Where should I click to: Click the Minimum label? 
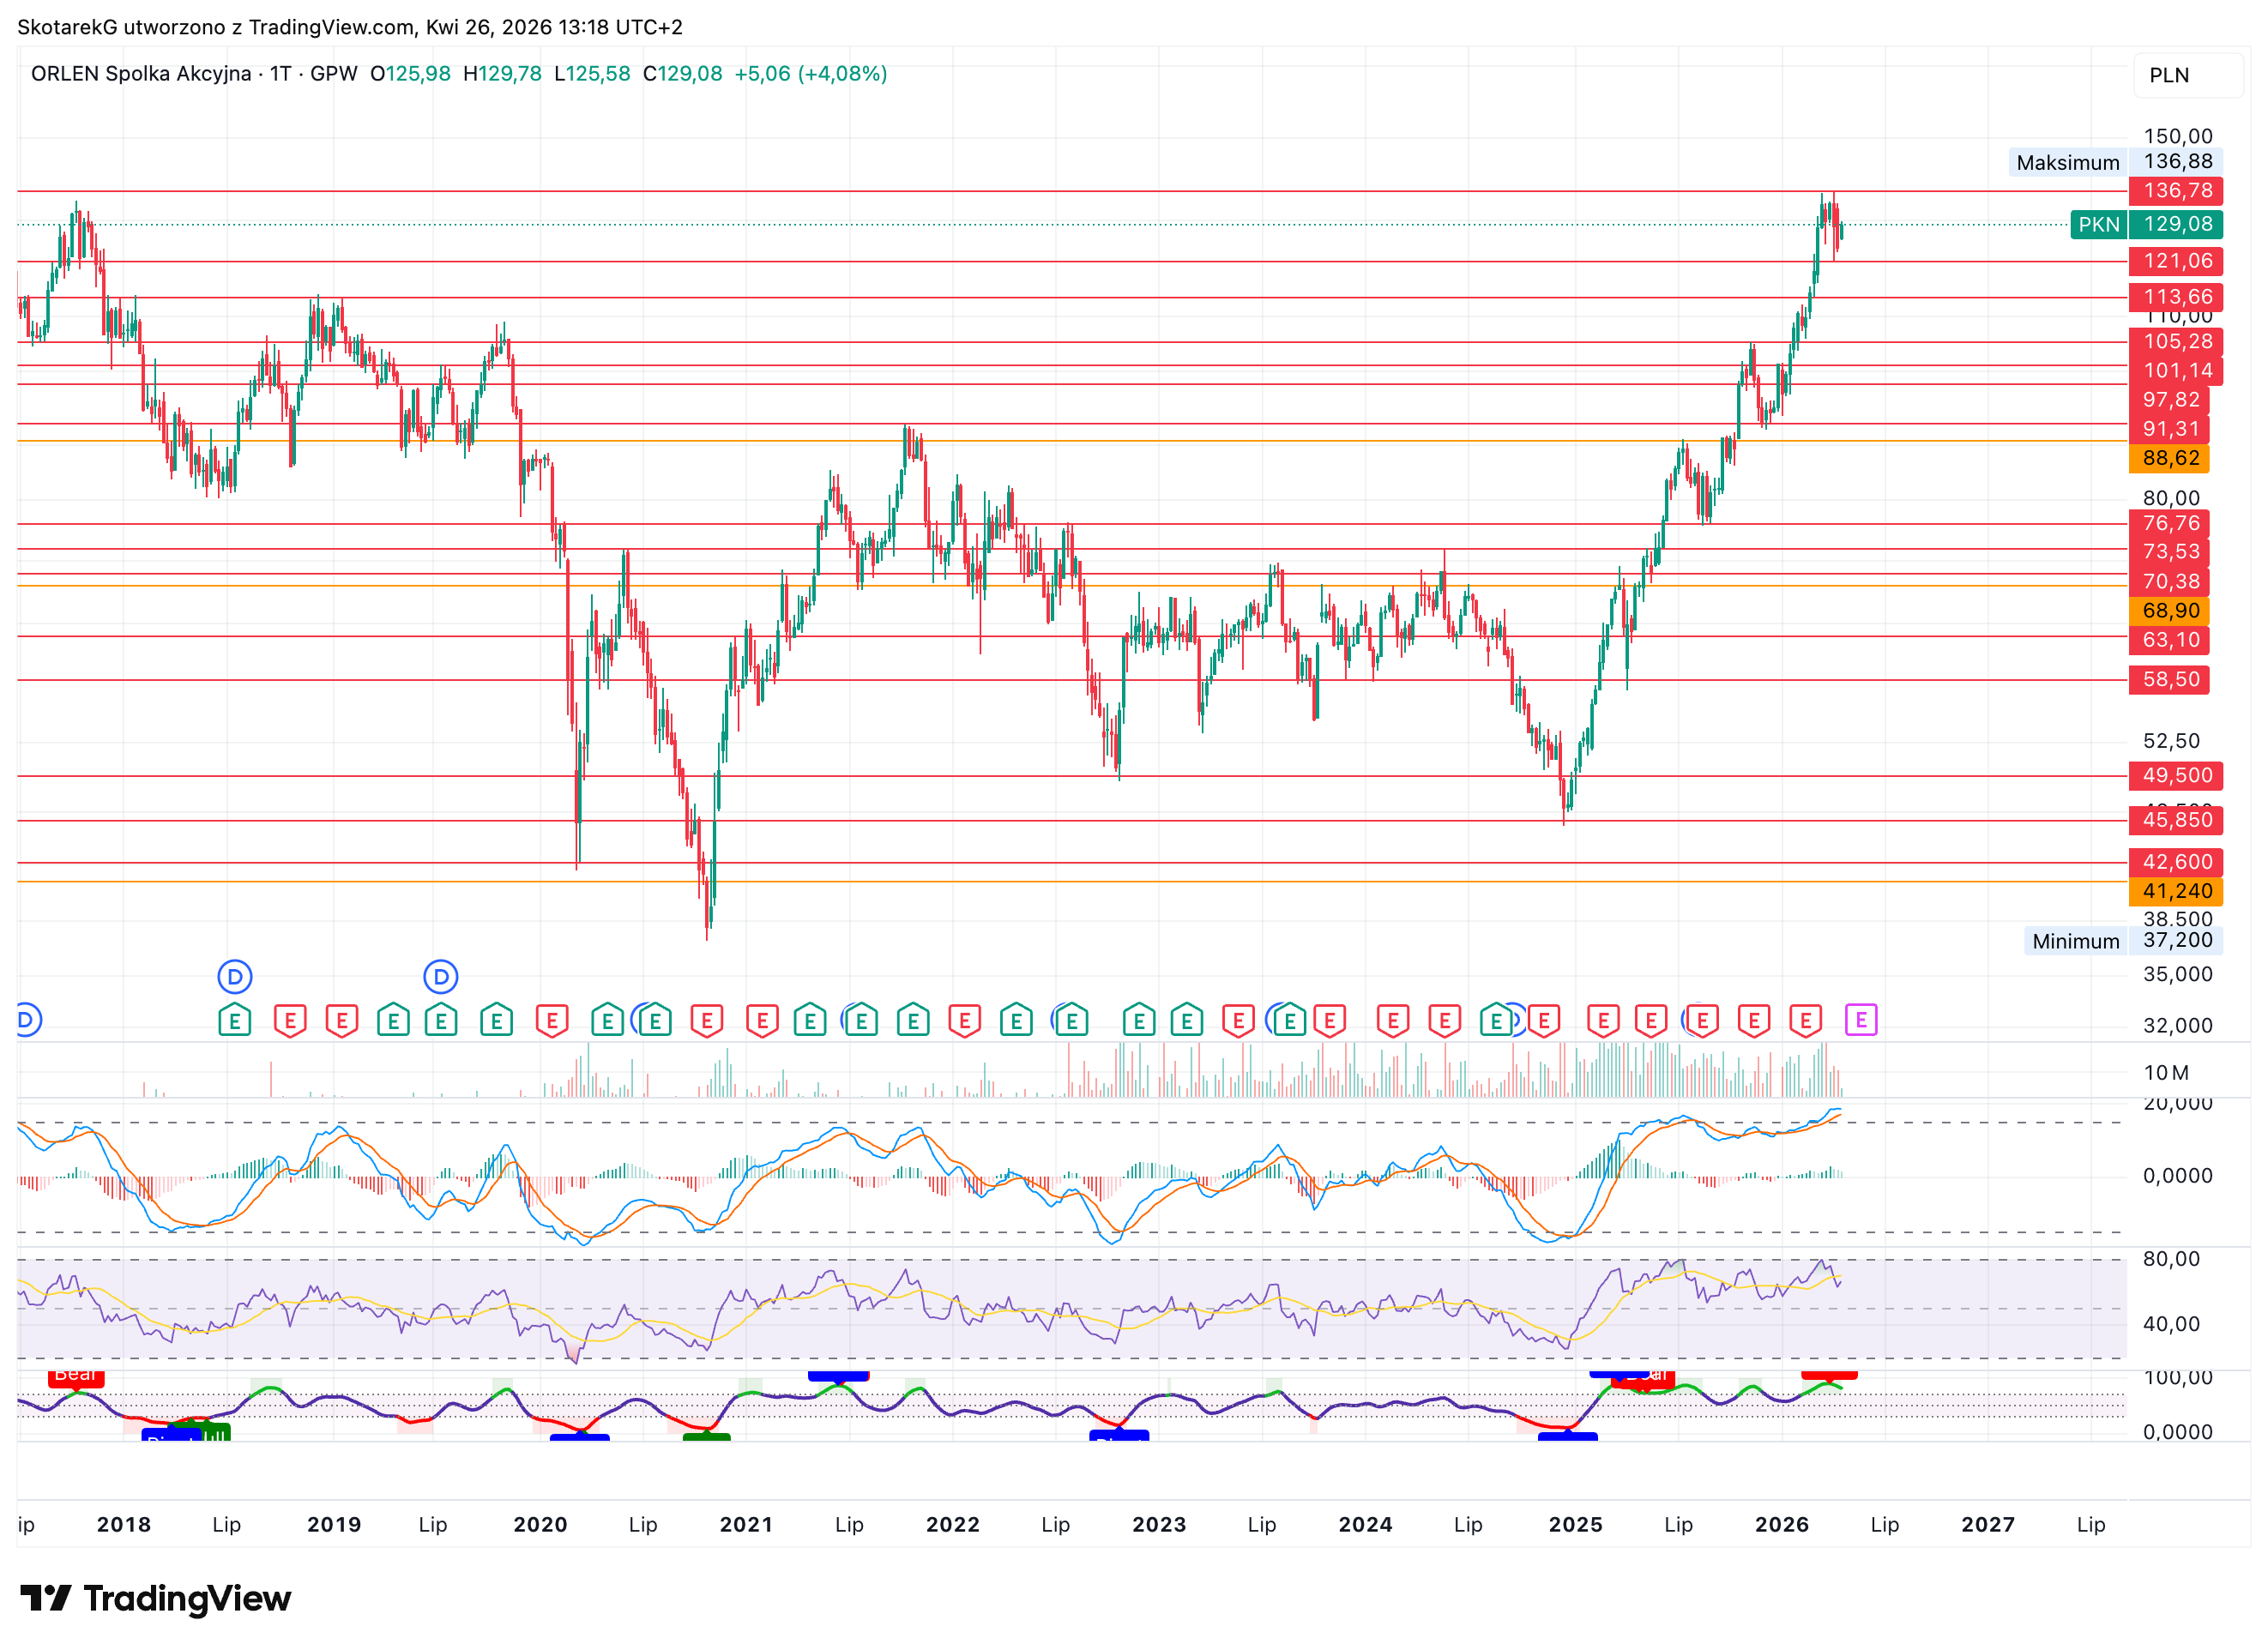coord(2075,941)
